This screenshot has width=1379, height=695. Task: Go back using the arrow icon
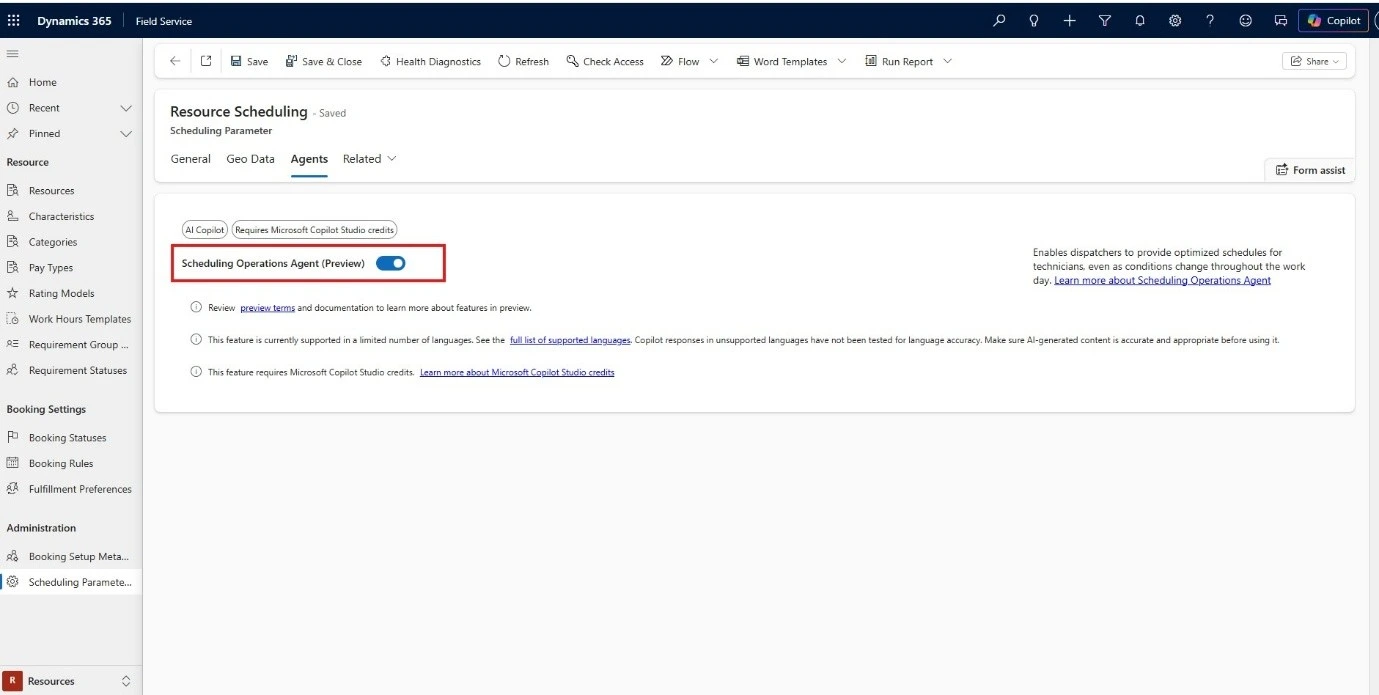click(x=175, y=61)
